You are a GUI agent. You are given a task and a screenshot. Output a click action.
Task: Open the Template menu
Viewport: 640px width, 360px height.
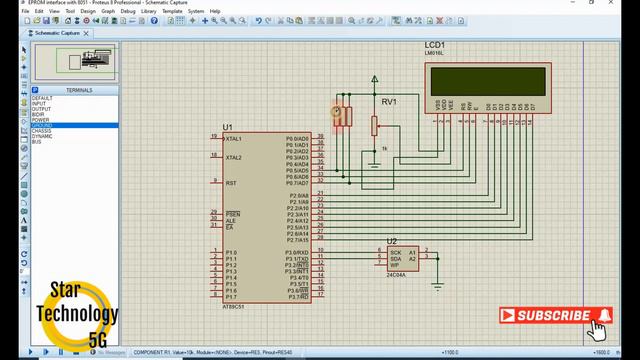[x=172, y=11]
